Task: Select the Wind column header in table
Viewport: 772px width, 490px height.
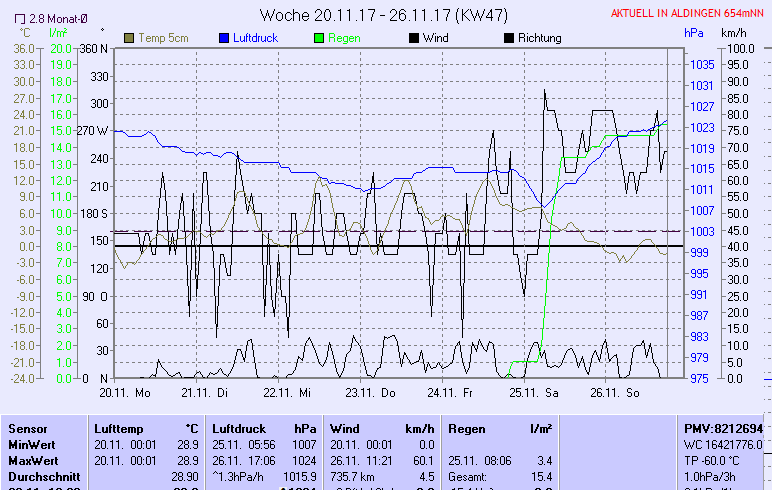Action: (x=344, y=428)
